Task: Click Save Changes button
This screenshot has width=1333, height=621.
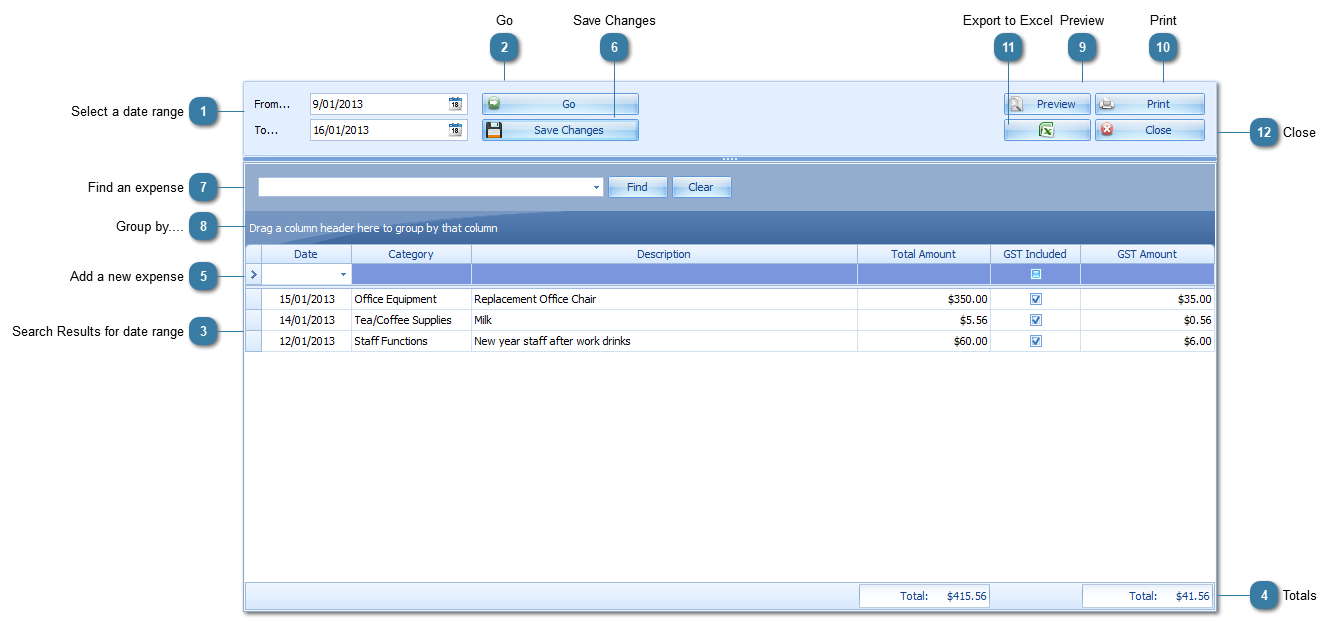Action: [560, 130]
